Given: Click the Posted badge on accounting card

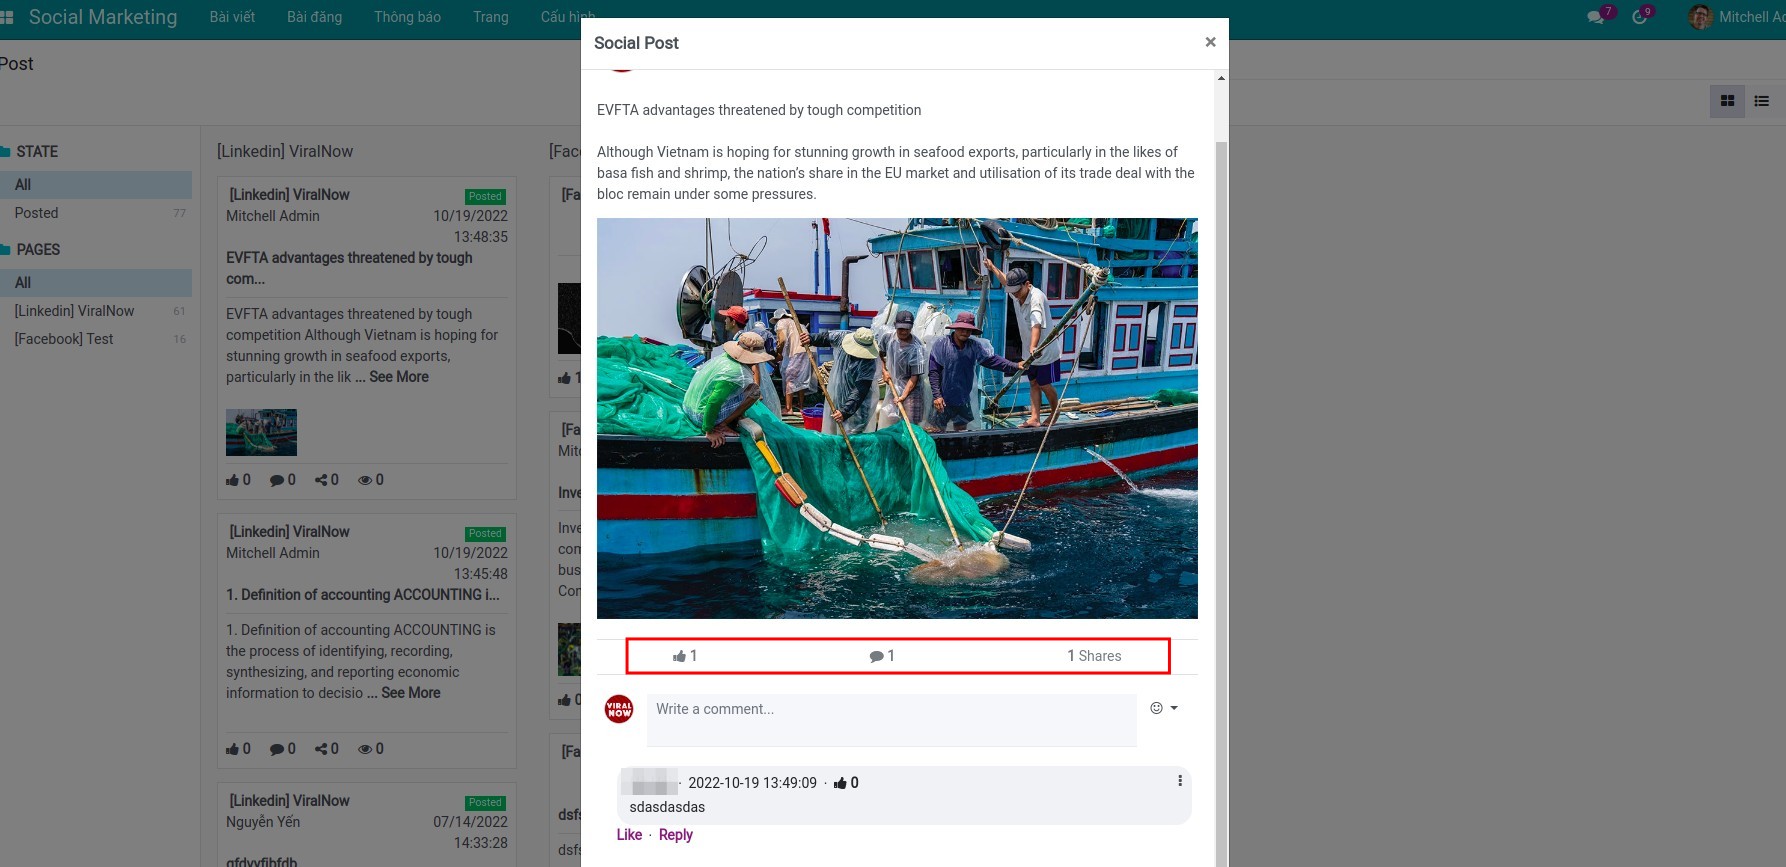Looking at the screenshot, I should 485,534.
